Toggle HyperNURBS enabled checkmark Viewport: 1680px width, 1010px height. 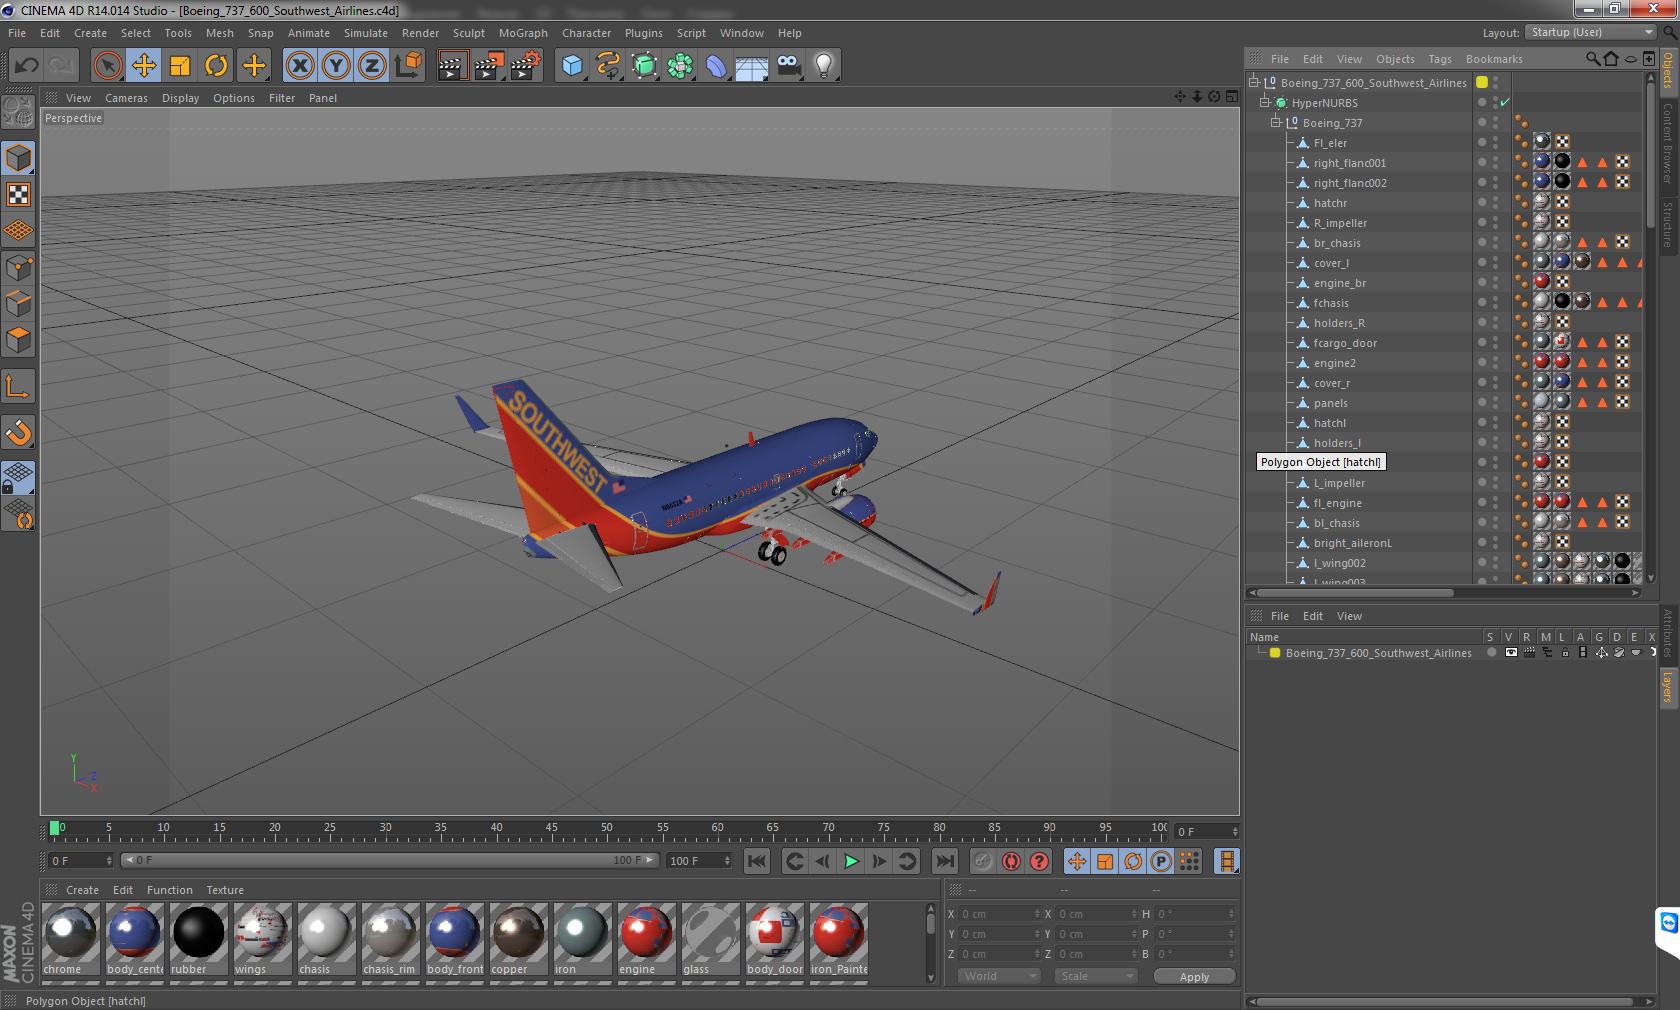click(x=1505, y=102)
